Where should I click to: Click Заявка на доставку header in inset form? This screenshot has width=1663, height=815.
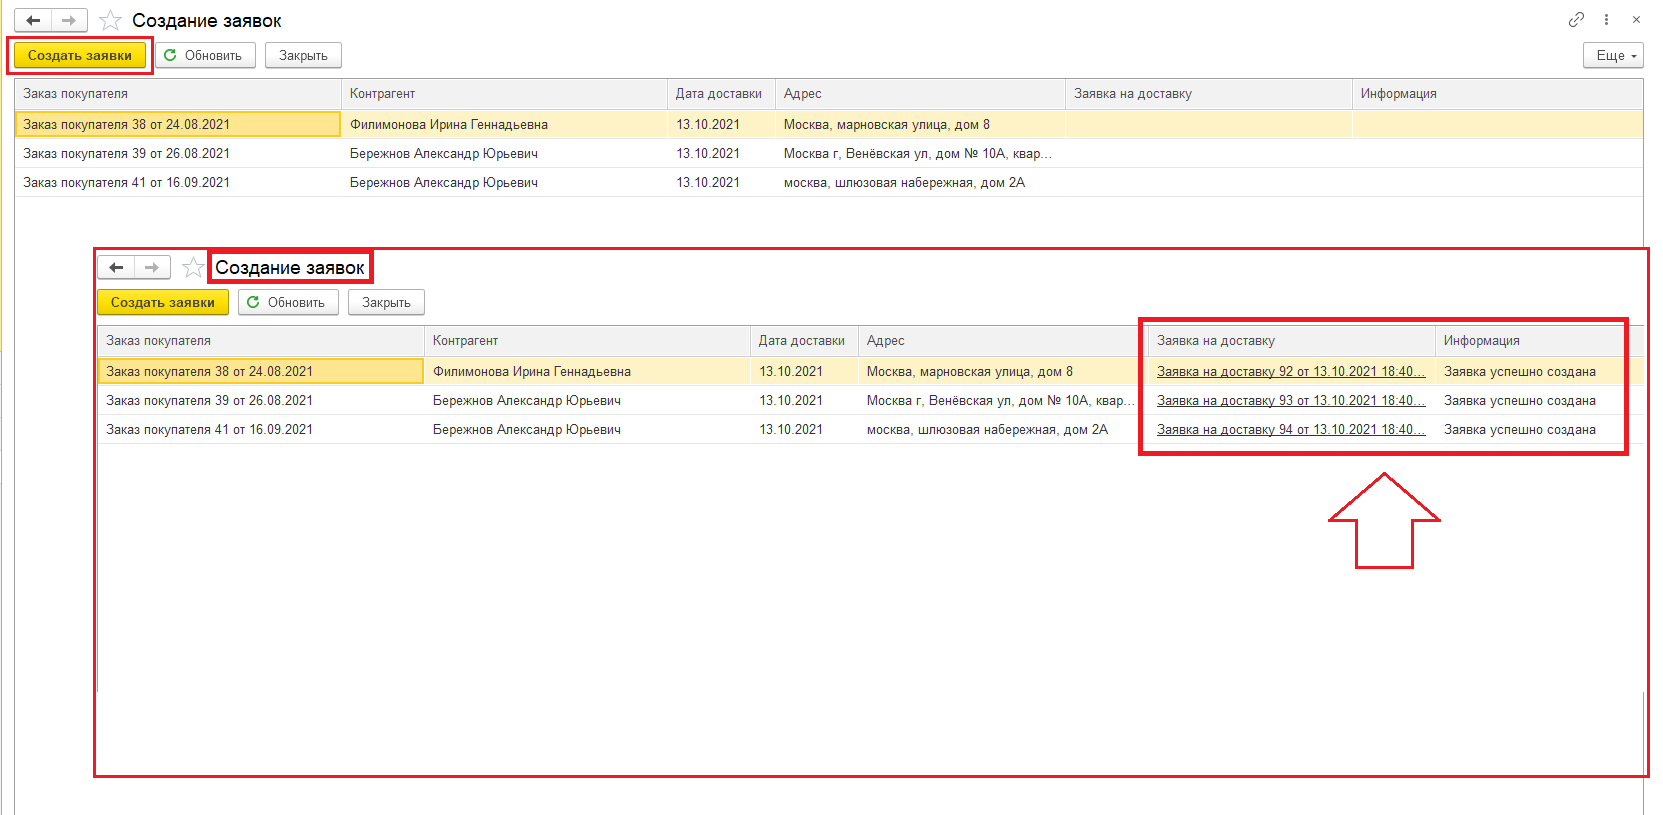(1292, 340)
